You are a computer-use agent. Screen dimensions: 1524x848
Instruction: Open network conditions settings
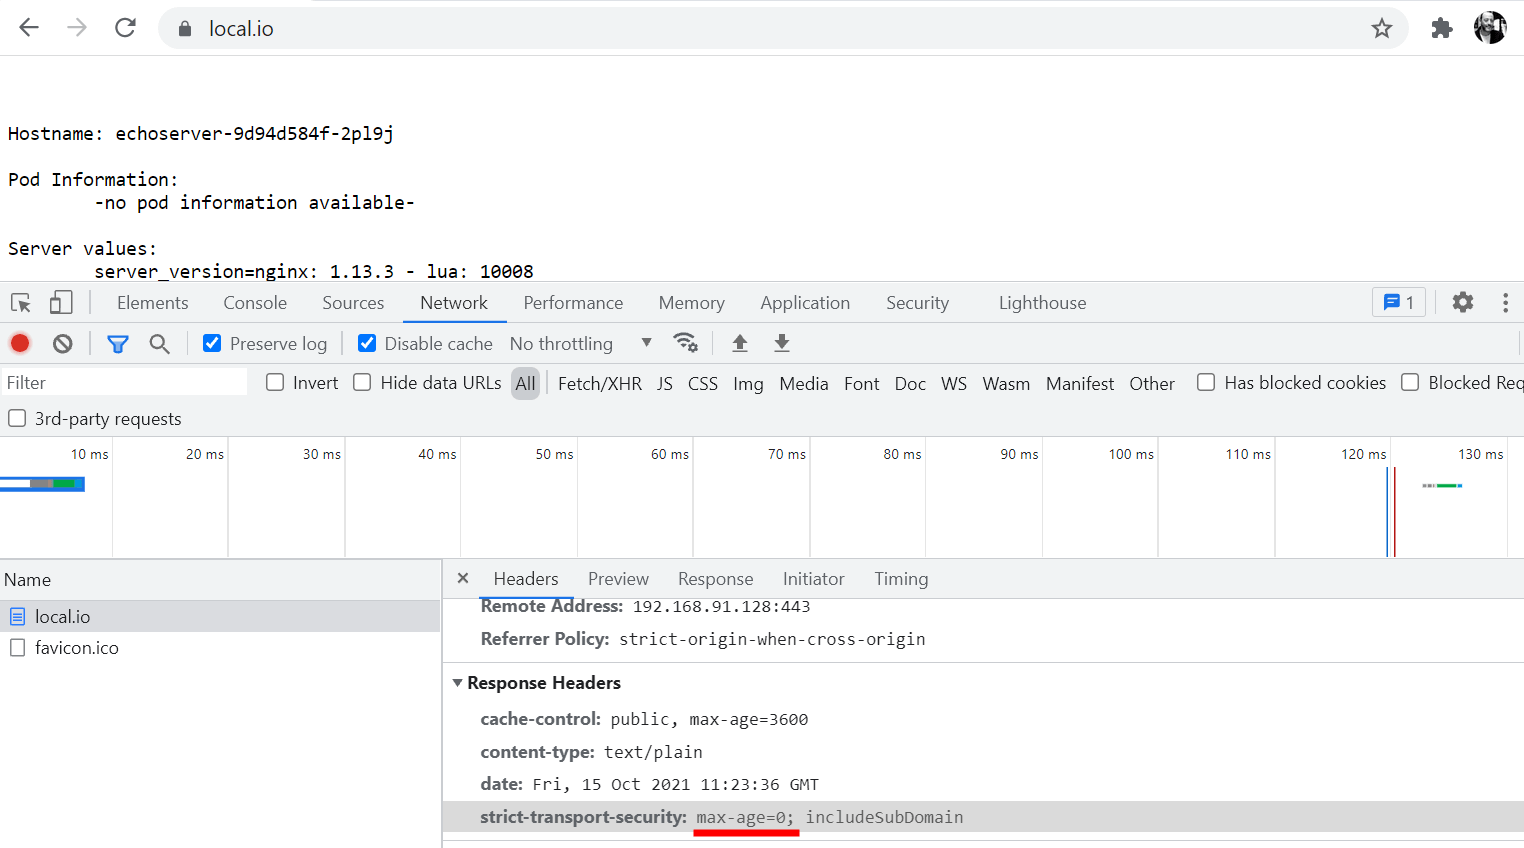tap(685, 342)
